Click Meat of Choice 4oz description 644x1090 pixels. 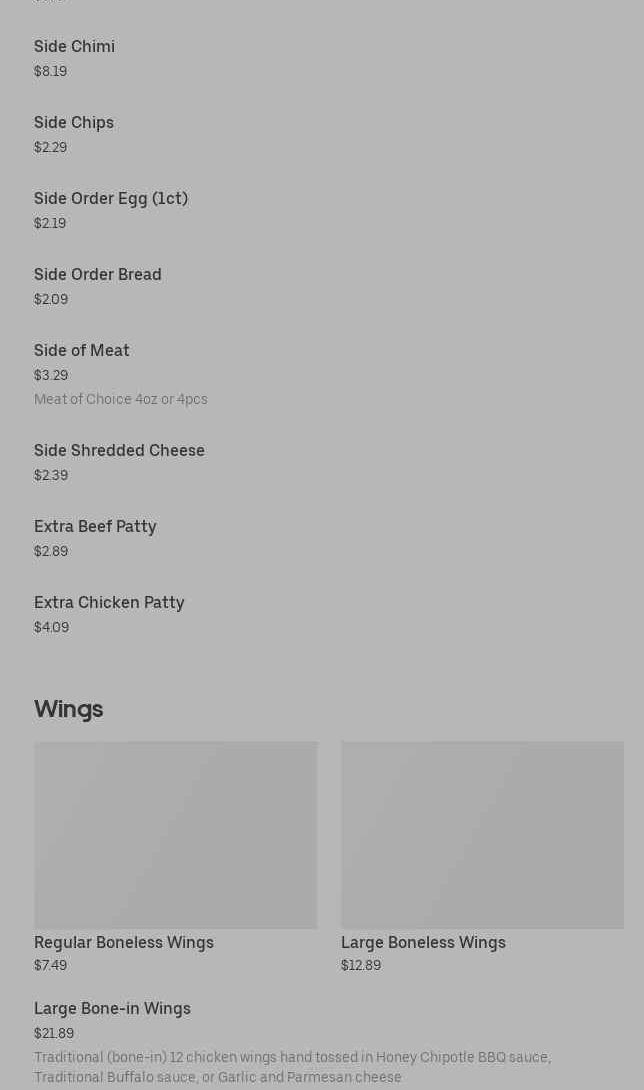120,399
